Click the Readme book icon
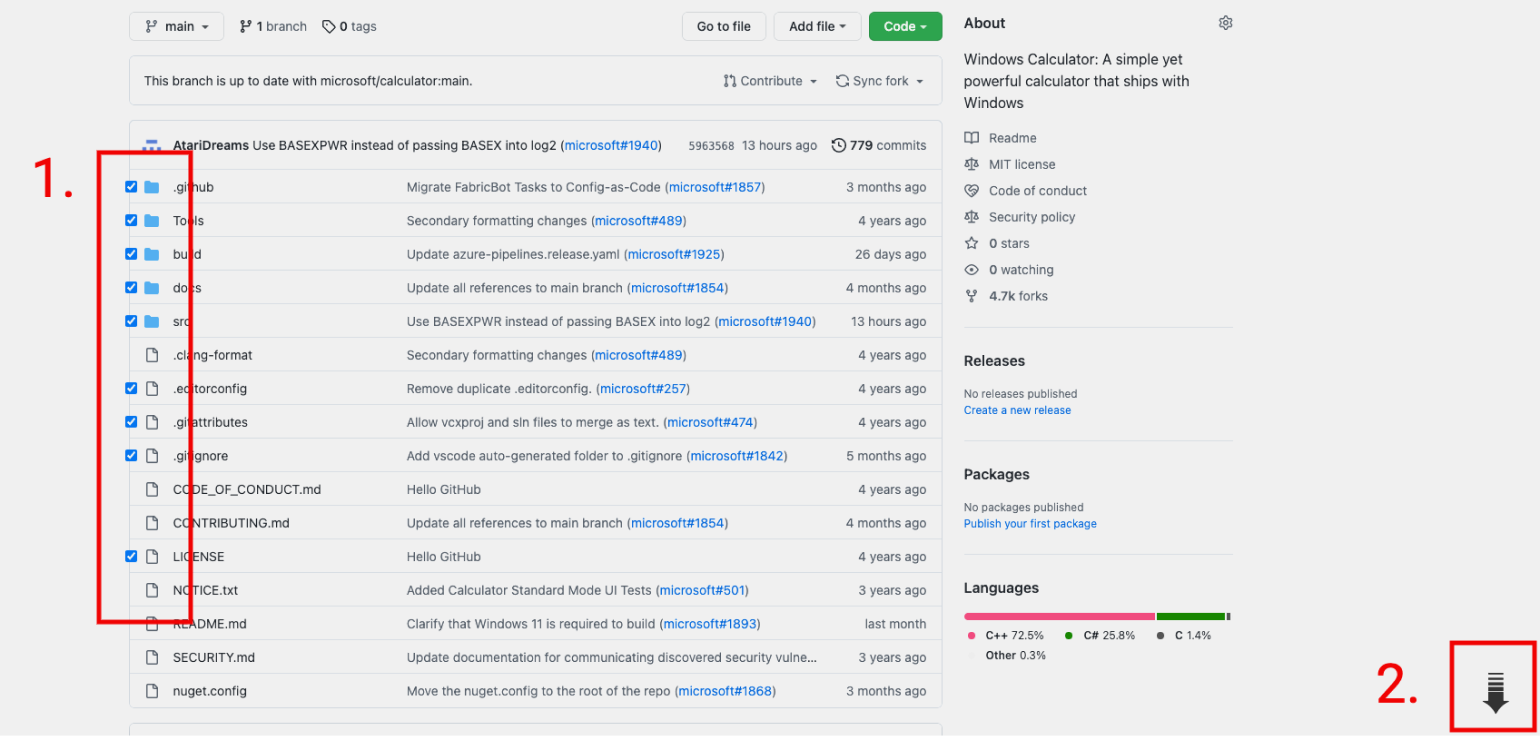 tap(971, 138)
